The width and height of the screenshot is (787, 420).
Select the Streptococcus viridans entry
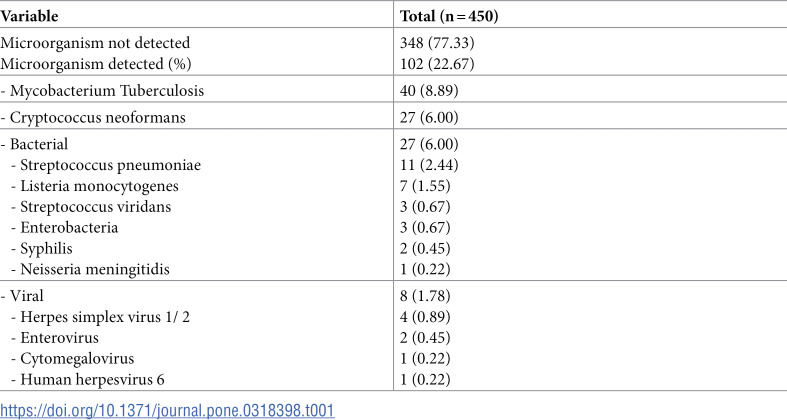pyautogui.click(x=86, y=206)
